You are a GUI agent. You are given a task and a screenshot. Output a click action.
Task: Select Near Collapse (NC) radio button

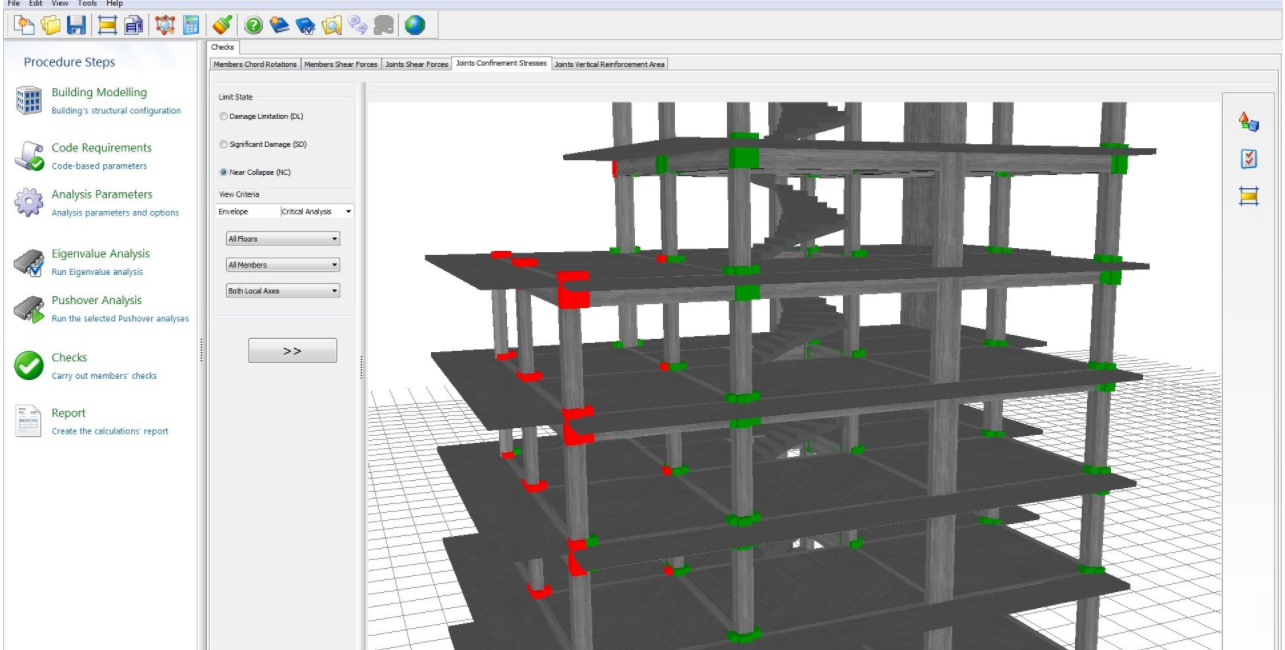[224, 173]
